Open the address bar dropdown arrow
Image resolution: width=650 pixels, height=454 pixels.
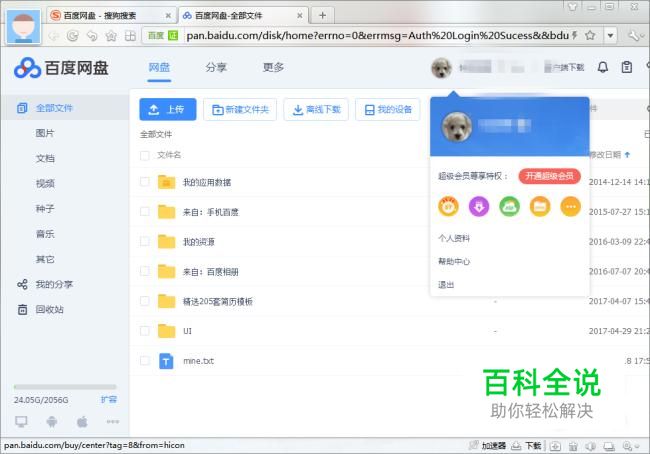pos(610,36)
